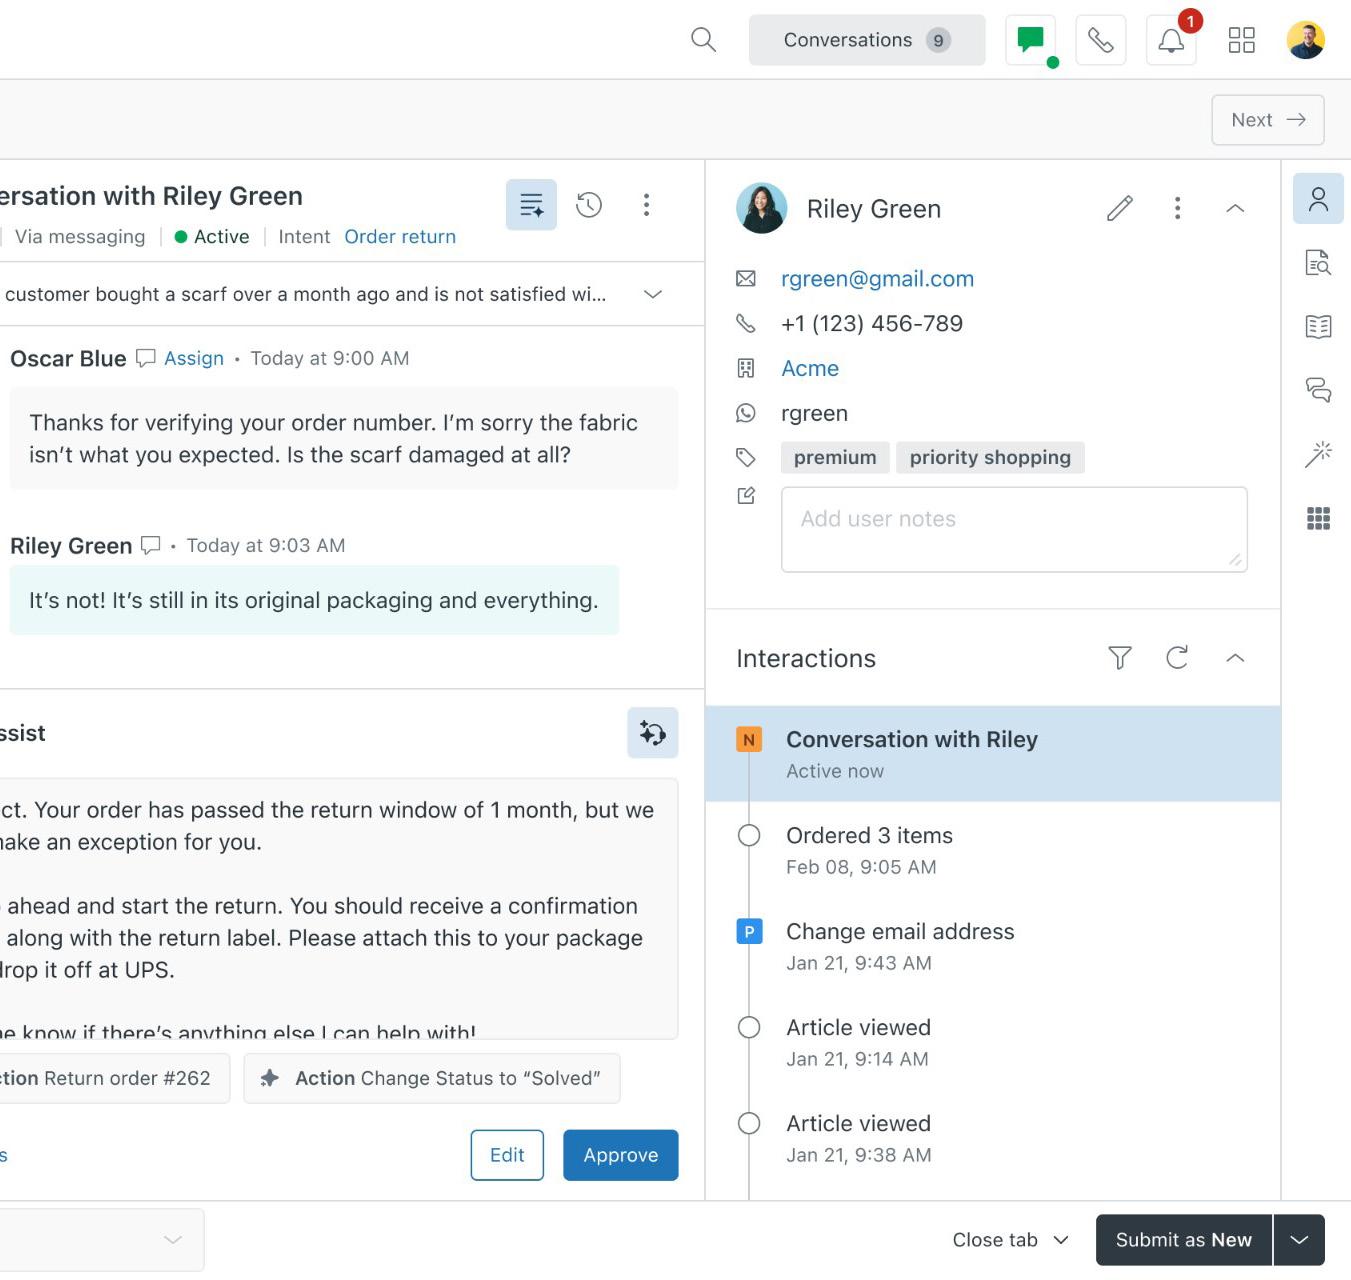
Task: Go to the Next ticket
Action: click(x=1268, y=120)
